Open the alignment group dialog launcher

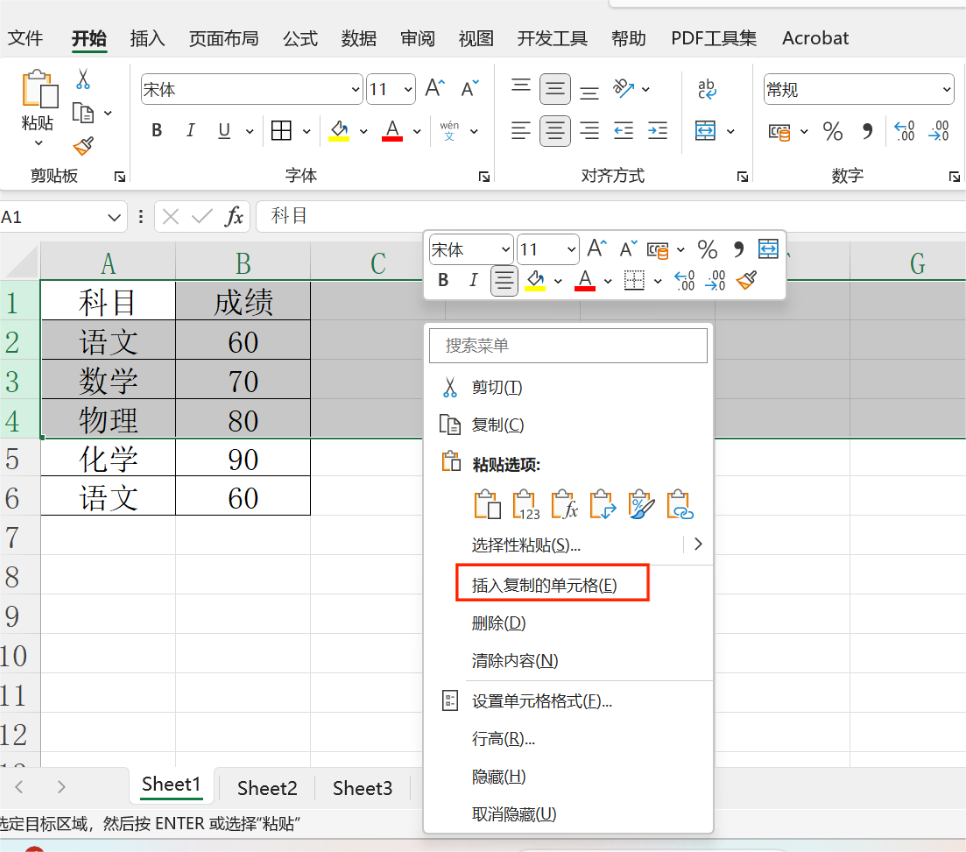742,177
